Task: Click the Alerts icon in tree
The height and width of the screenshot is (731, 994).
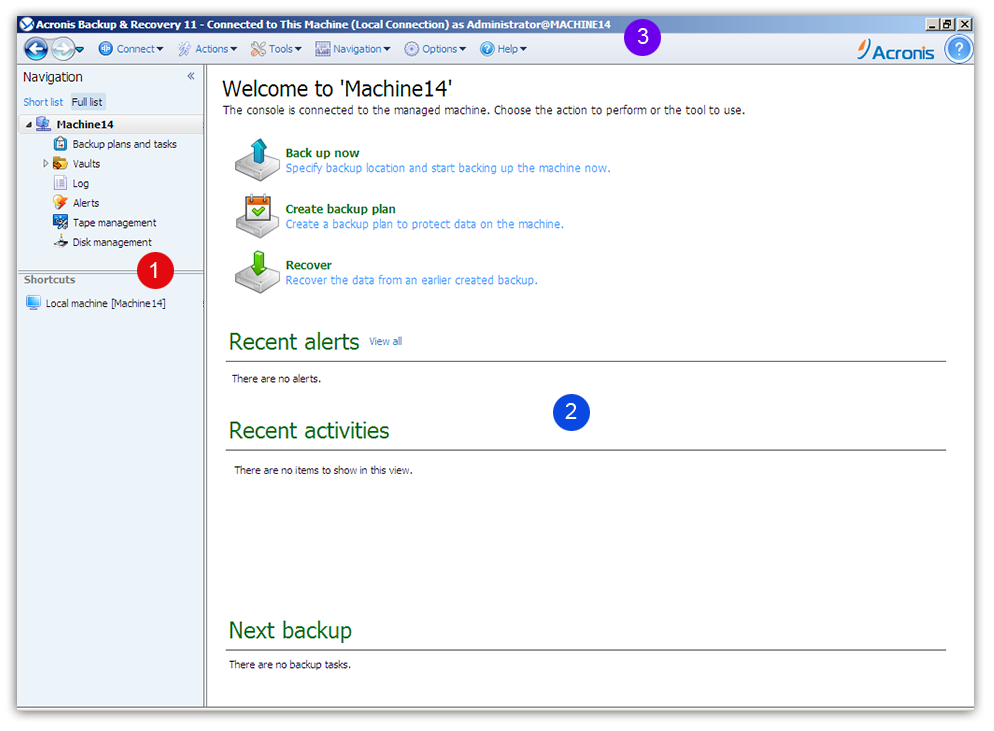Action: [60, 202]
